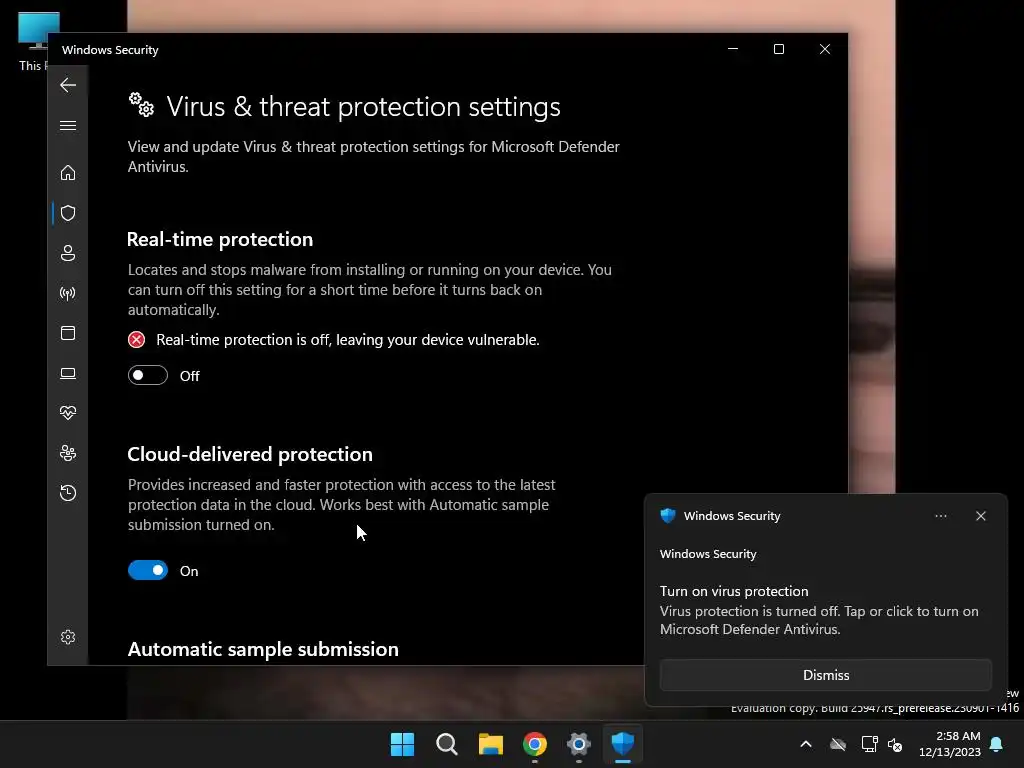Minimize the Windows Security window

coord(733,49)
